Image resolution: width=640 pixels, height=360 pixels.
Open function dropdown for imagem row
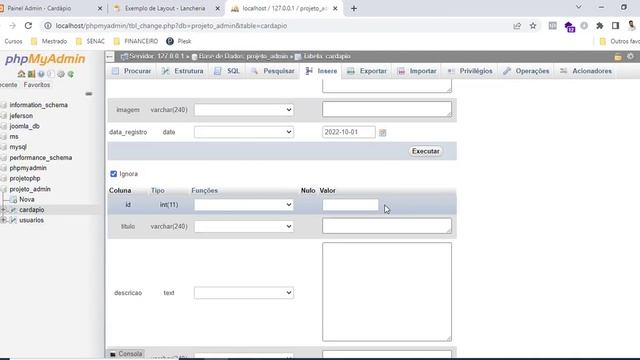tap(244, 110)
